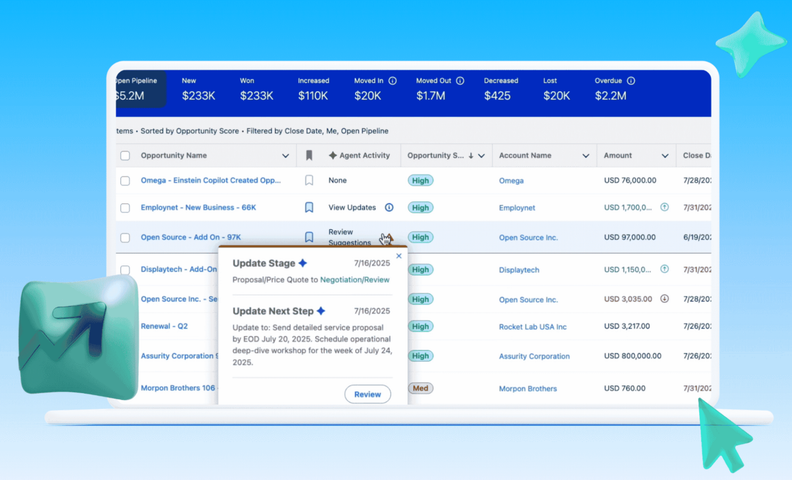Screen dimensions: 792x480
Task: Click USD 800,000.00 amount cell
Action: pos(632,356)
